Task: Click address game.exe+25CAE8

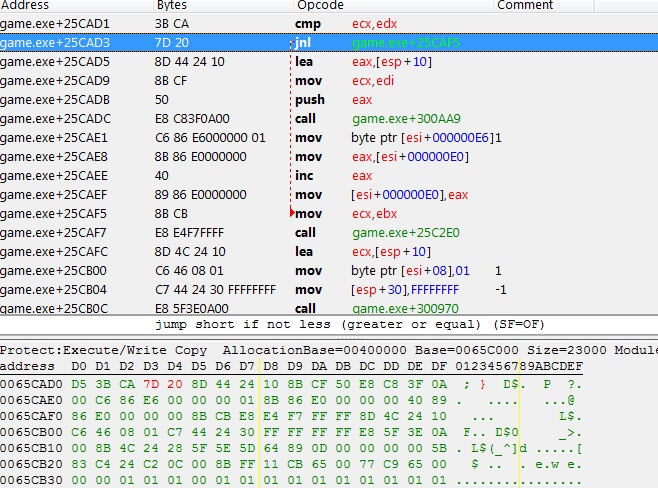Action: tap(54, 157)
